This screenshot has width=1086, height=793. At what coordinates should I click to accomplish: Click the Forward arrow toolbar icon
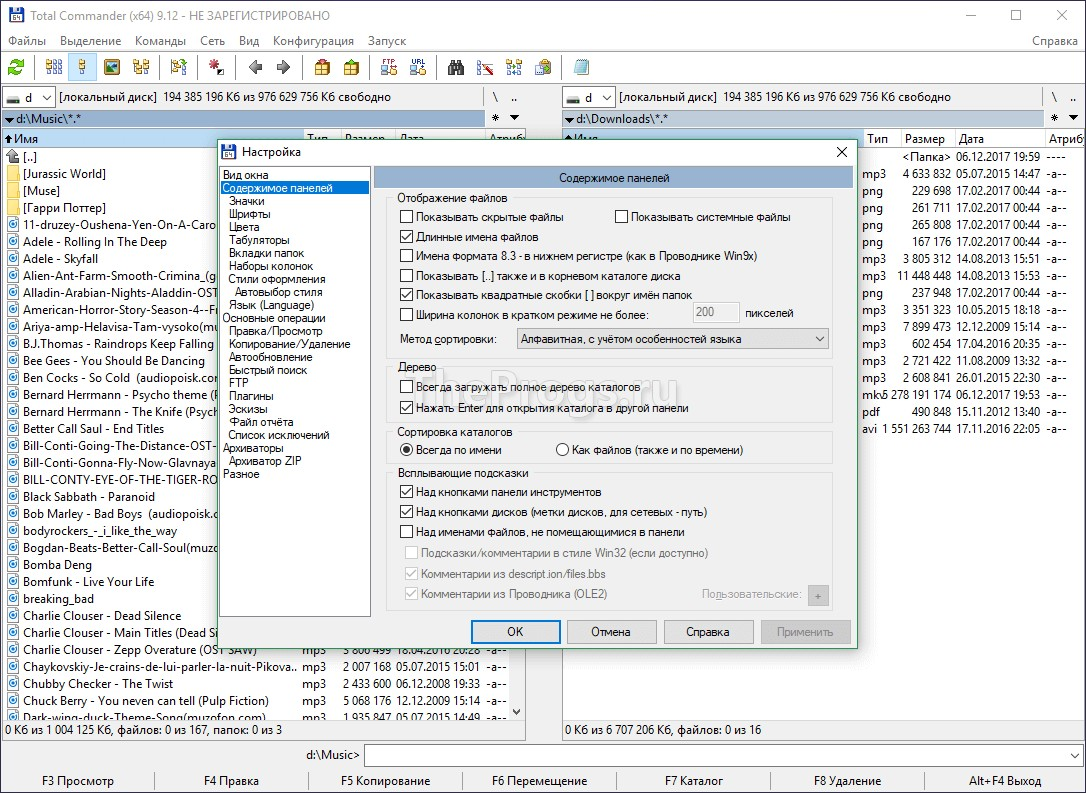[284, 68]
